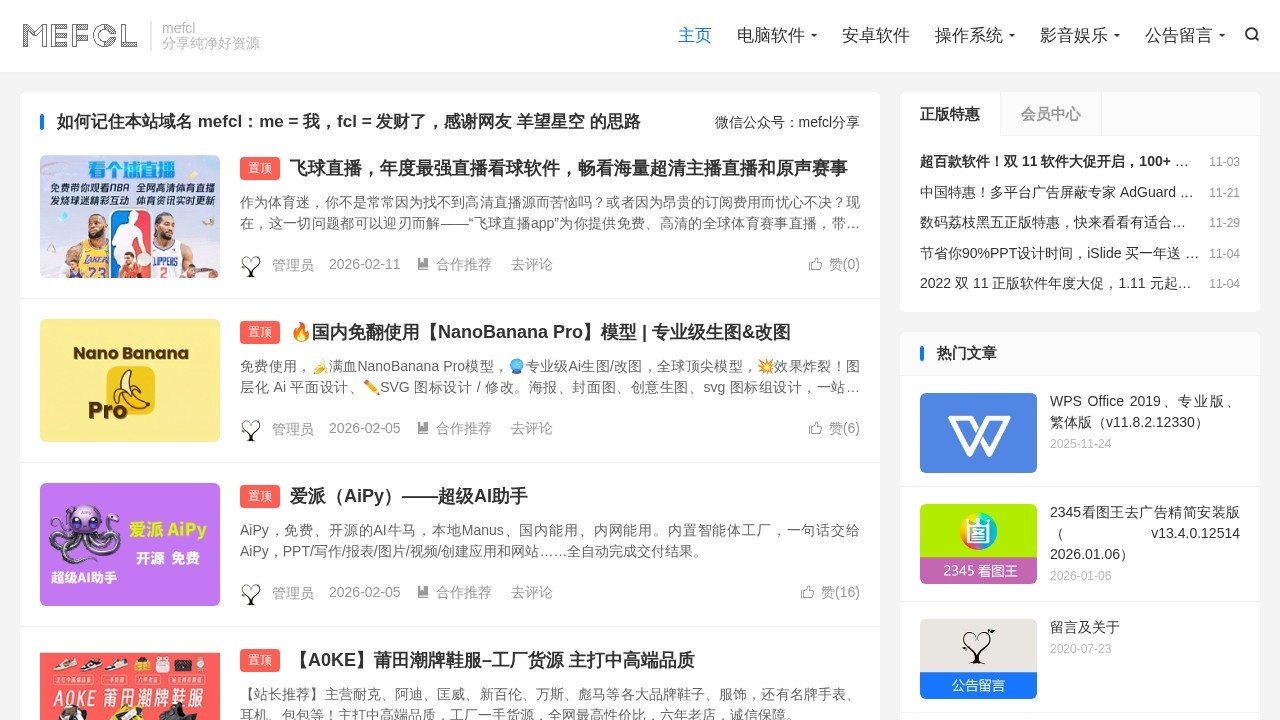
Task: Expand the 电脑软件 dropdown menu
Action: 776,36
